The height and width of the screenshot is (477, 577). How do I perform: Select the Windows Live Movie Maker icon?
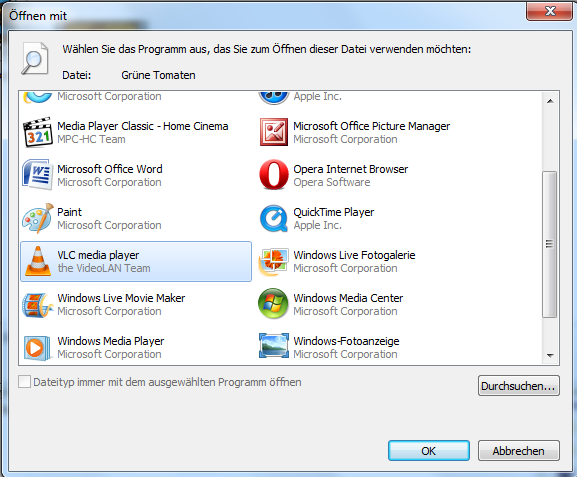[38, 304]
